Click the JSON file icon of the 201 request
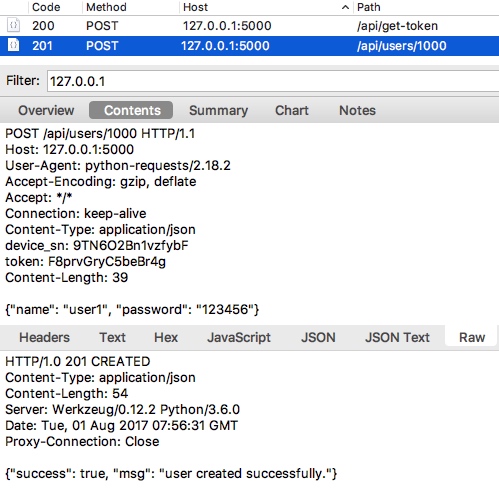This screenshot has height=491, width=499. click(x=13, y=45)
